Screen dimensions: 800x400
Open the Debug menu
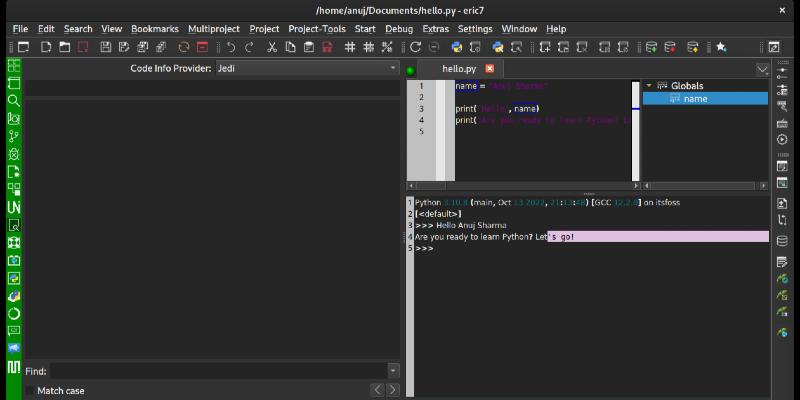(x=398, y=29)
